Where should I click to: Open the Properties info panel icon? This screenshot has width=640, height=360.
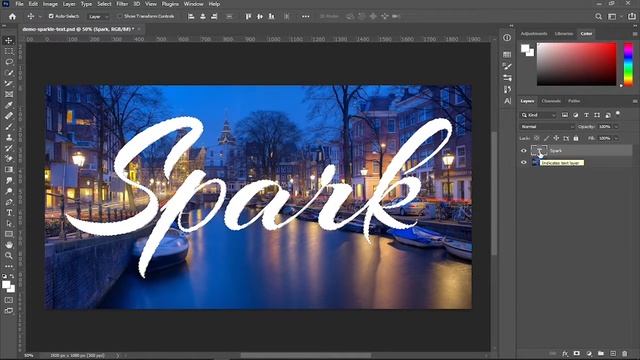point(507,38)
